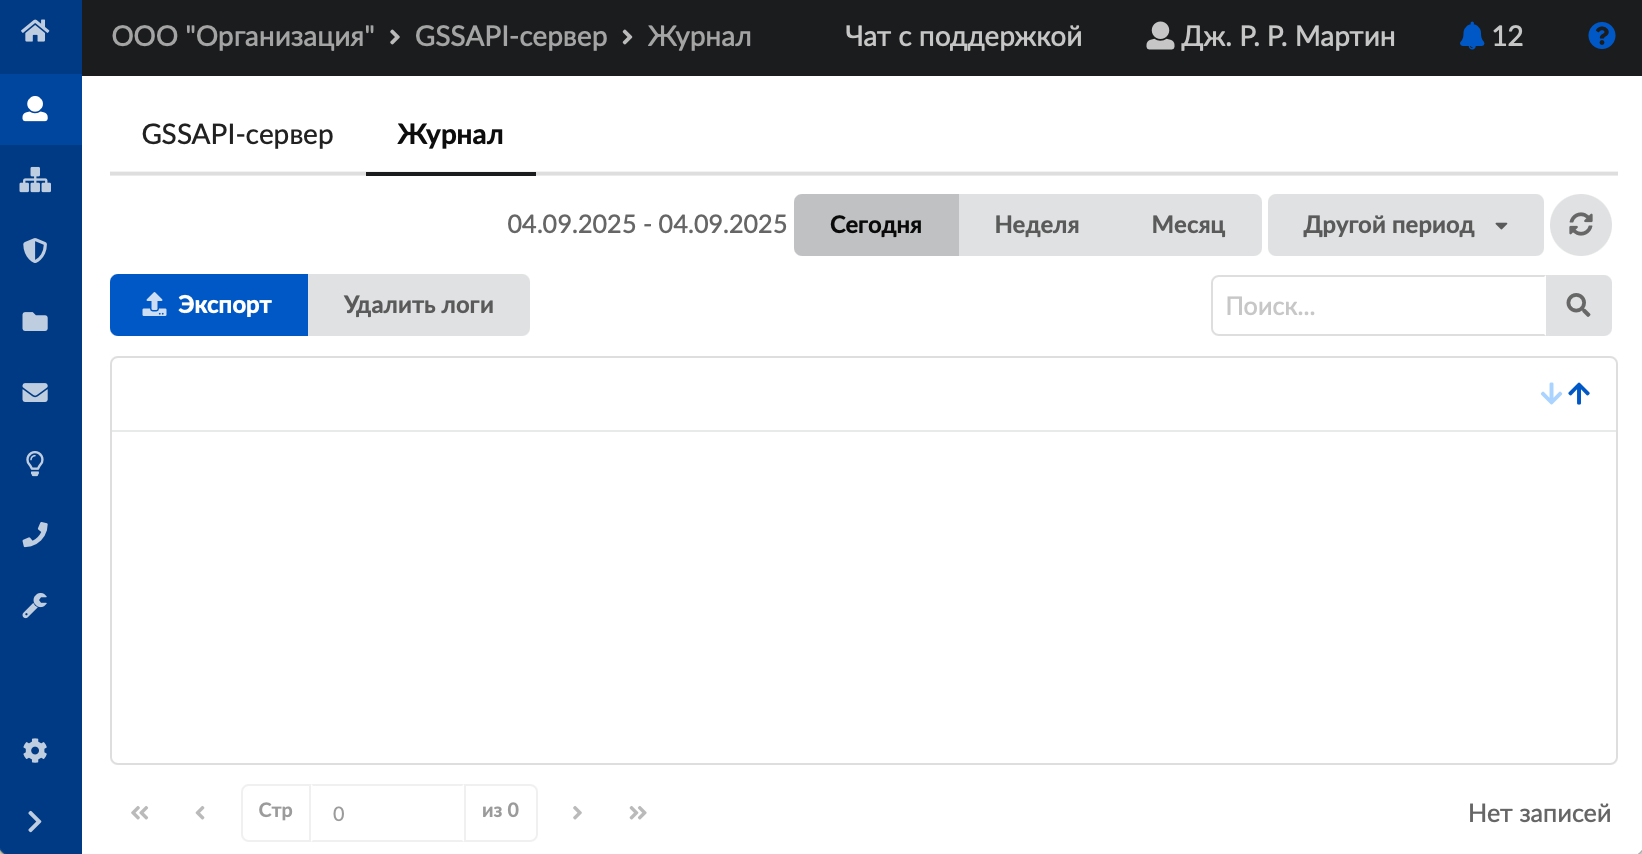Viewport: 1642px width, 854px height.
Task: Open the Другой период dropdown
Action: click(1405, 225)
